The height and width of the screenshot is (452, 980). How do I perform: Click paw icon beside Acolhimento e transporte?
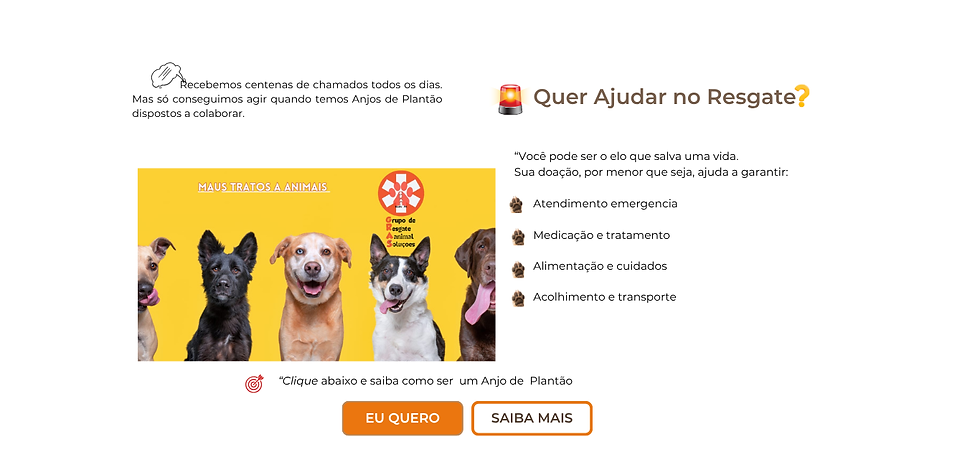tap(518, 298)
